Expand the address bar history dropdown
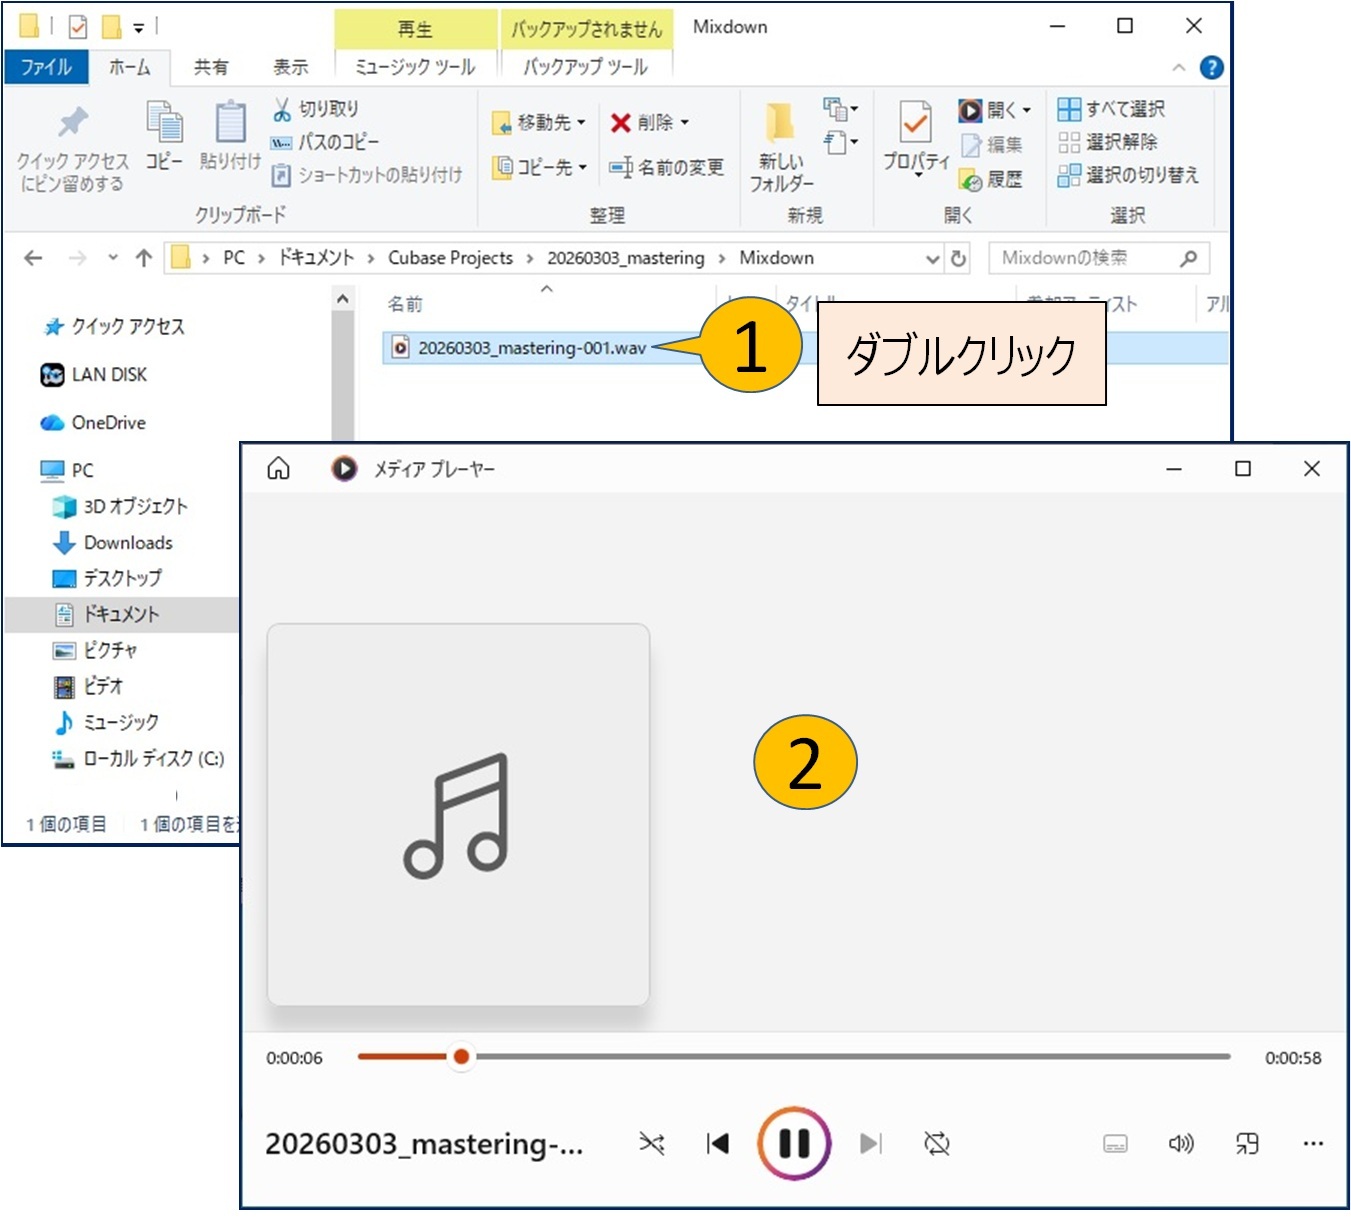The width and height of the screenshot is (1351, 1223). [x=932, y=259]
